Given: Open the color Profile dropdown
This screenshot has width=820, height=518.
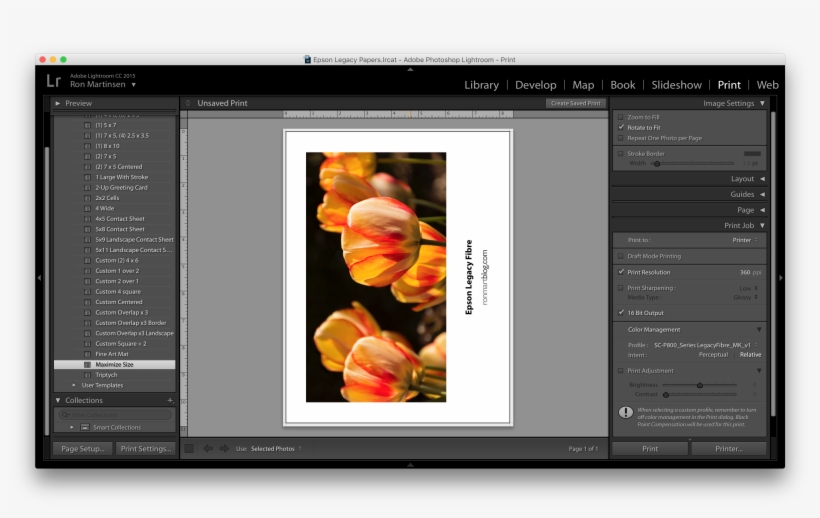Looking at the screenshot, I should pos(705,345).
